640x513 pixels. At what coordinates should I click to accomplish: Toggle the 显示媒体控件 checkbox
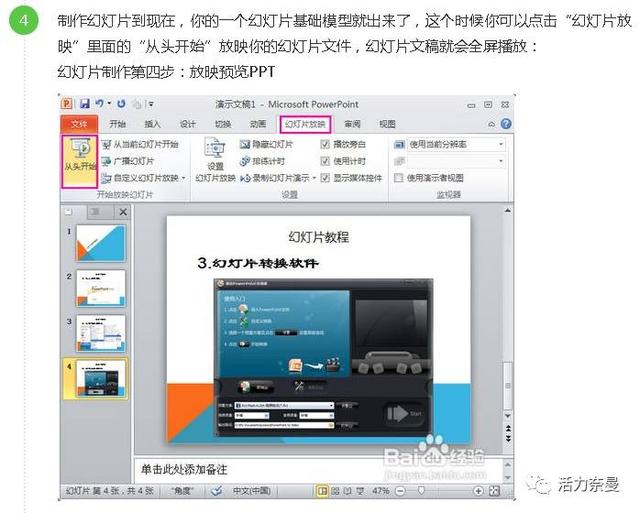coord(325,178)
